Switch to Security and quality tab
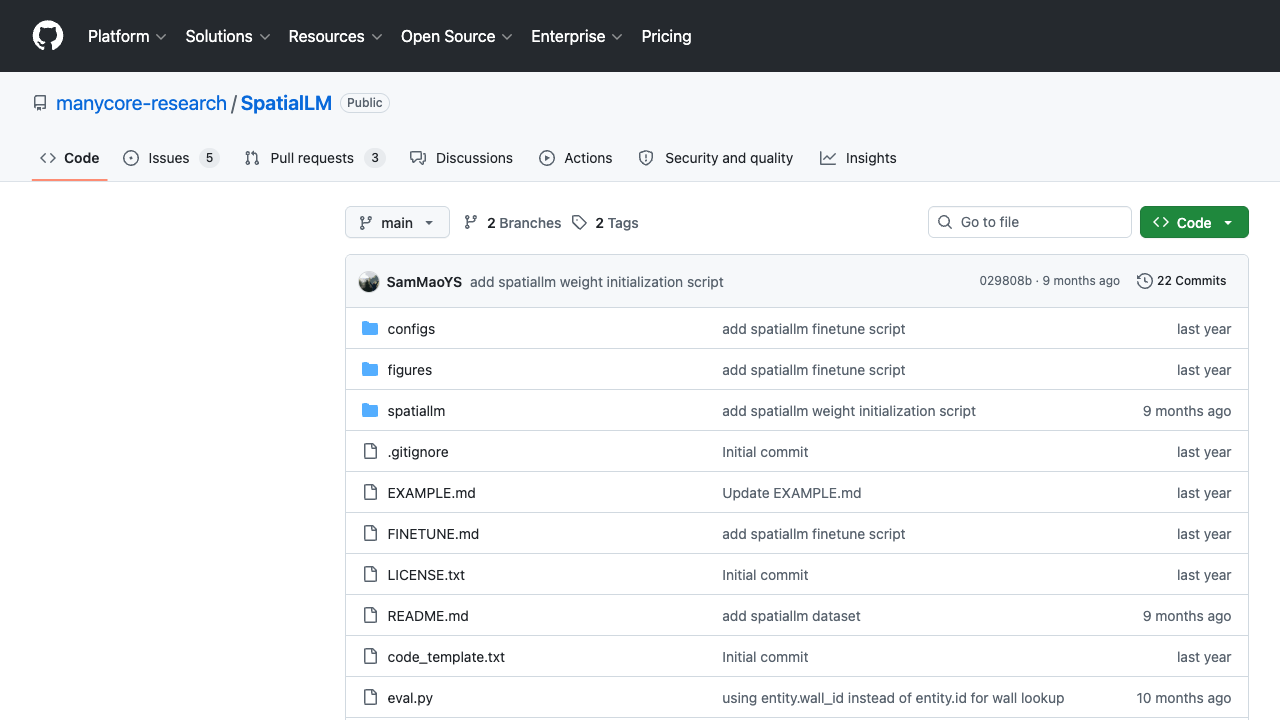Screen dimensions: 1280x720 [x=716, y=158]
